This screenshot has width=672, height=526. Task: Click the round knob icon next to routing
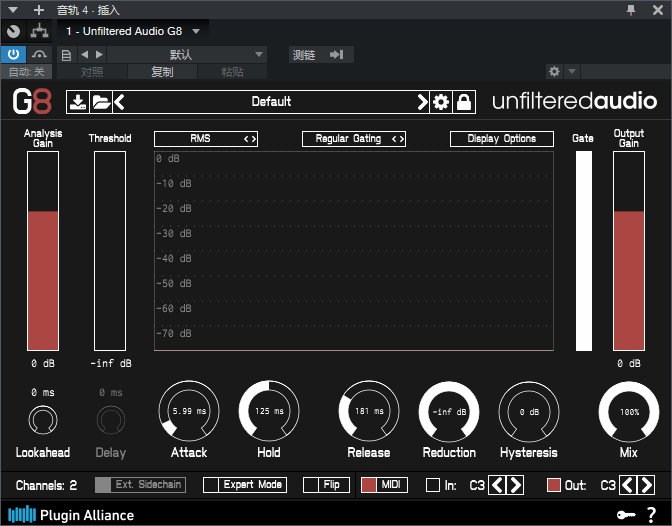click(14, 31)
